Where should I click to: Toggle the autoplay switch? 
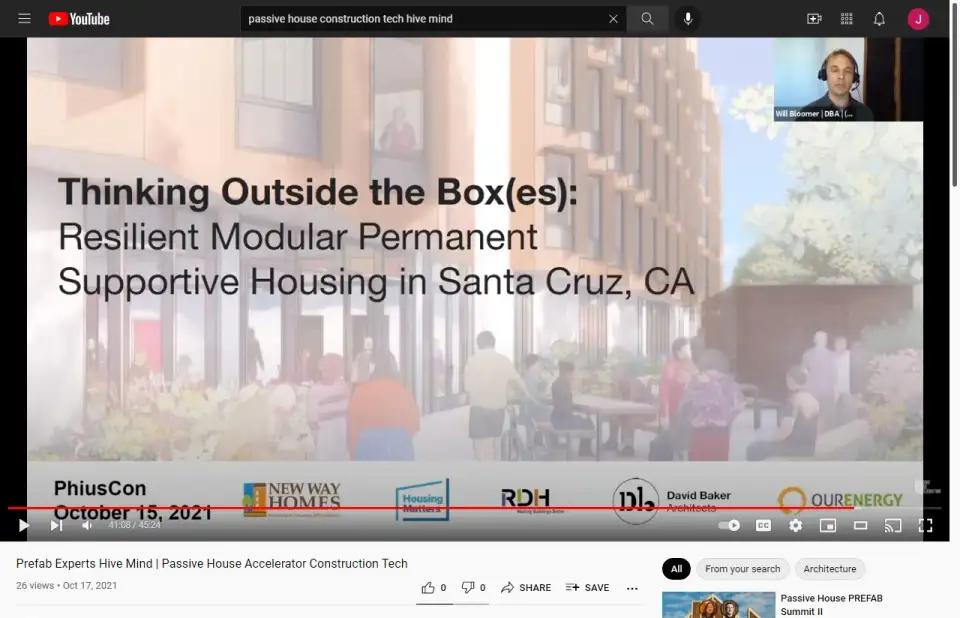click(730, 525)
